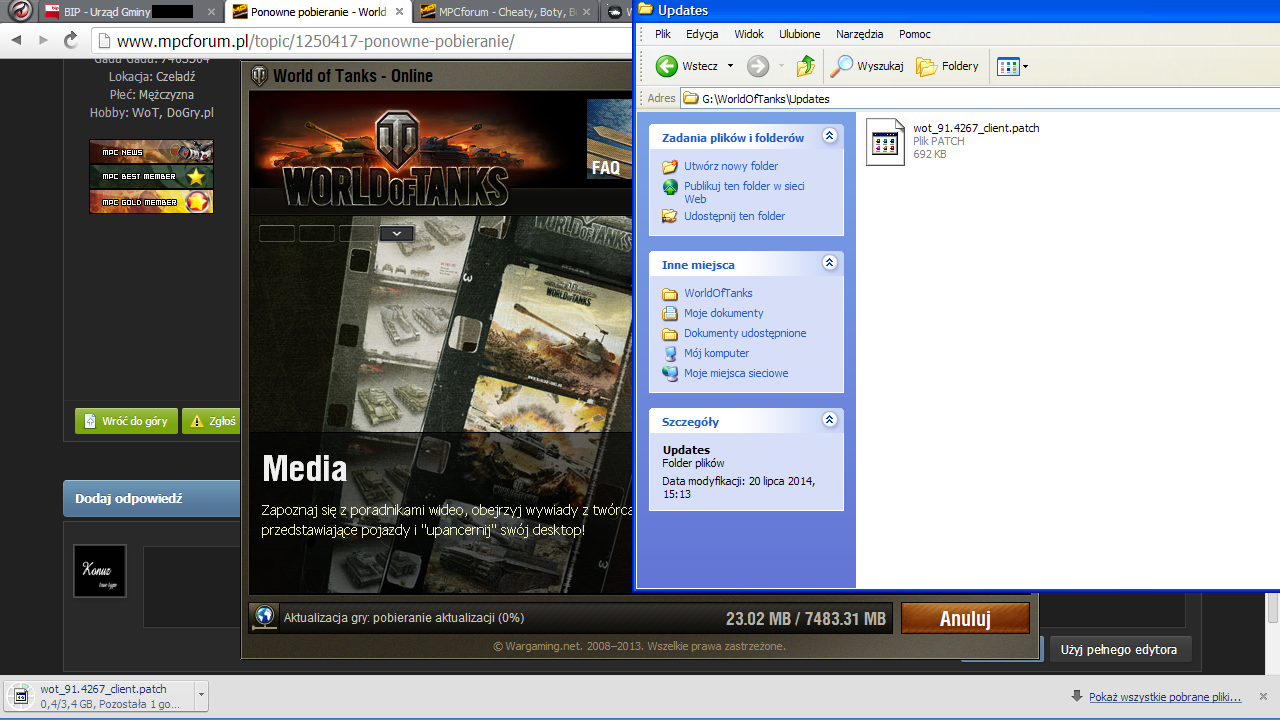
Task: Open the Wstecz history dropdown arrow
Action: (730, 66)
